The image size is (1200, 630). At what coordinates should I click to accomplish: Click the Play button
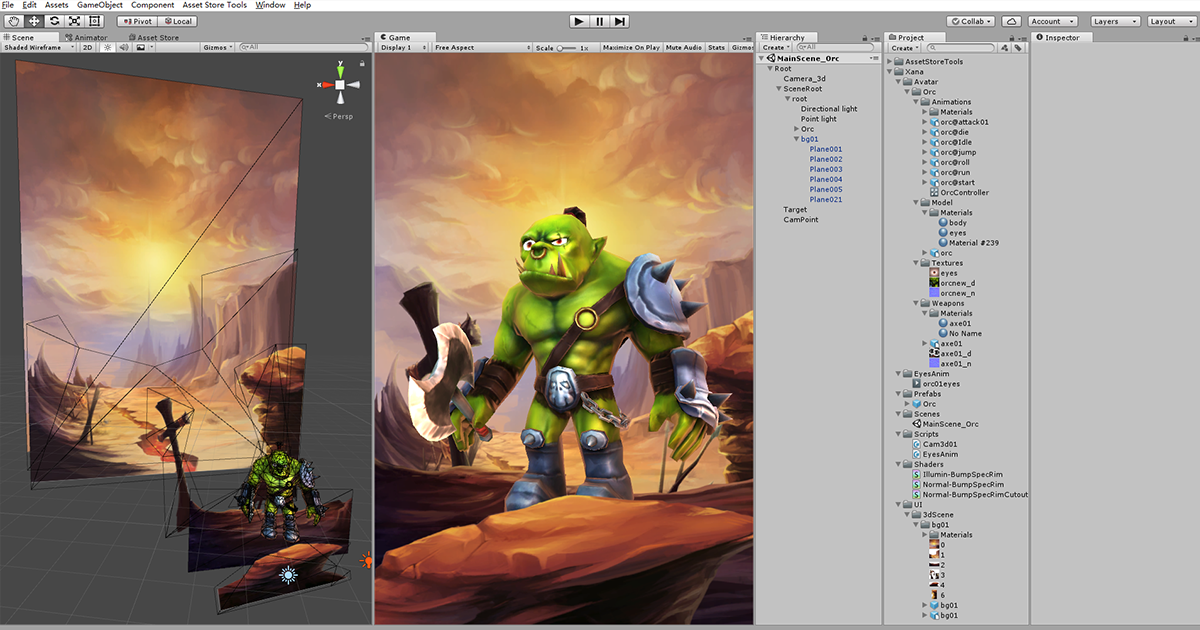pyautogui.click(x=579, y=21)
